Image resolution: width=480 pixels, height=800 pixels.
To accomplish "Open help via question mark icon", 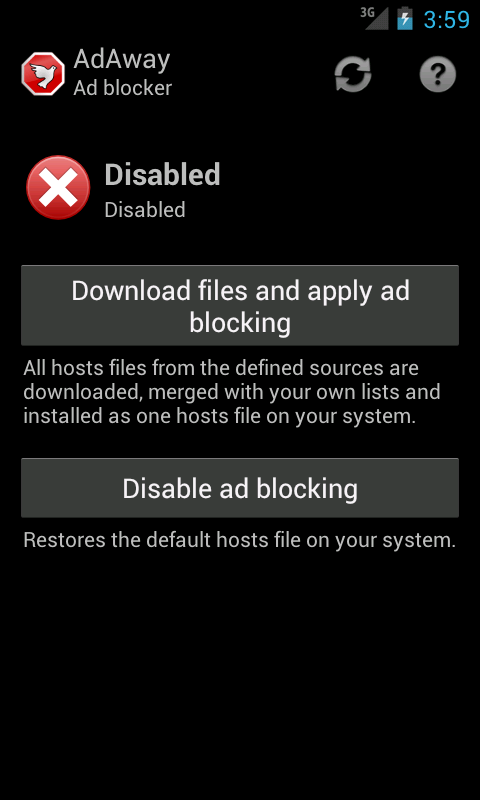I will pos(438,74).
